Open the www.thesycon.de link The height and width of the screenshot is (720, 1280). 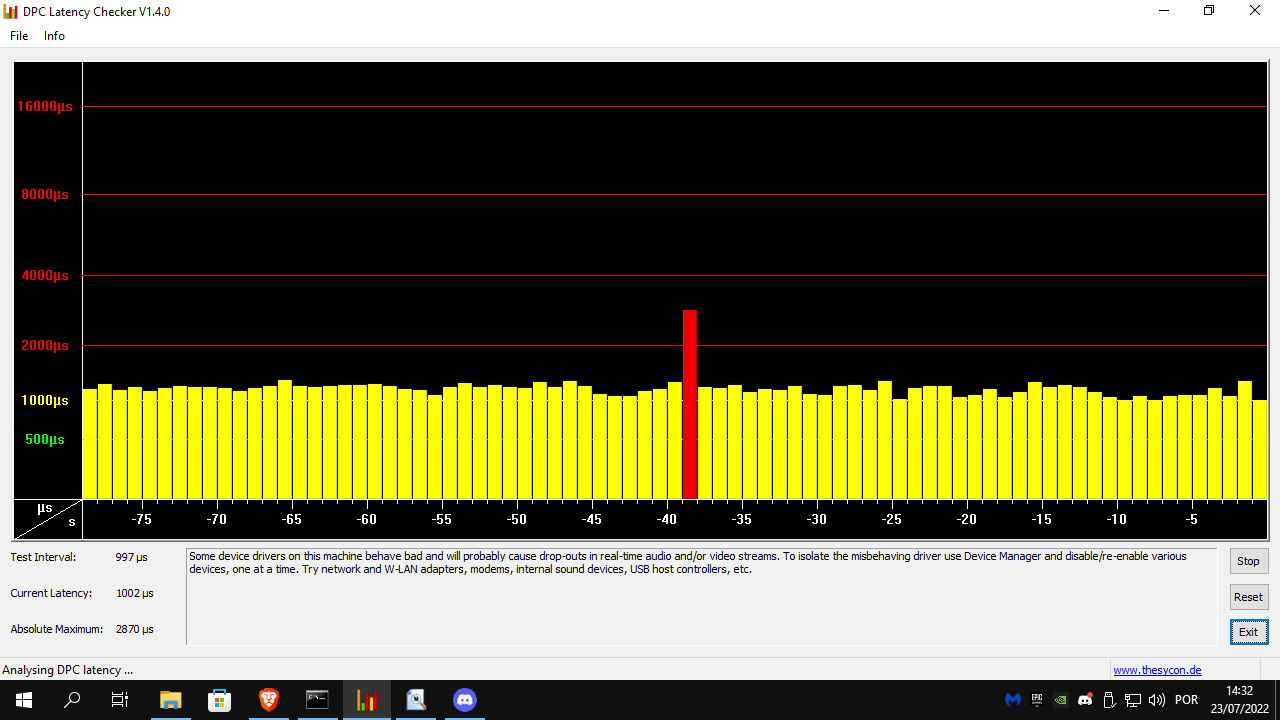(1157, 670)
